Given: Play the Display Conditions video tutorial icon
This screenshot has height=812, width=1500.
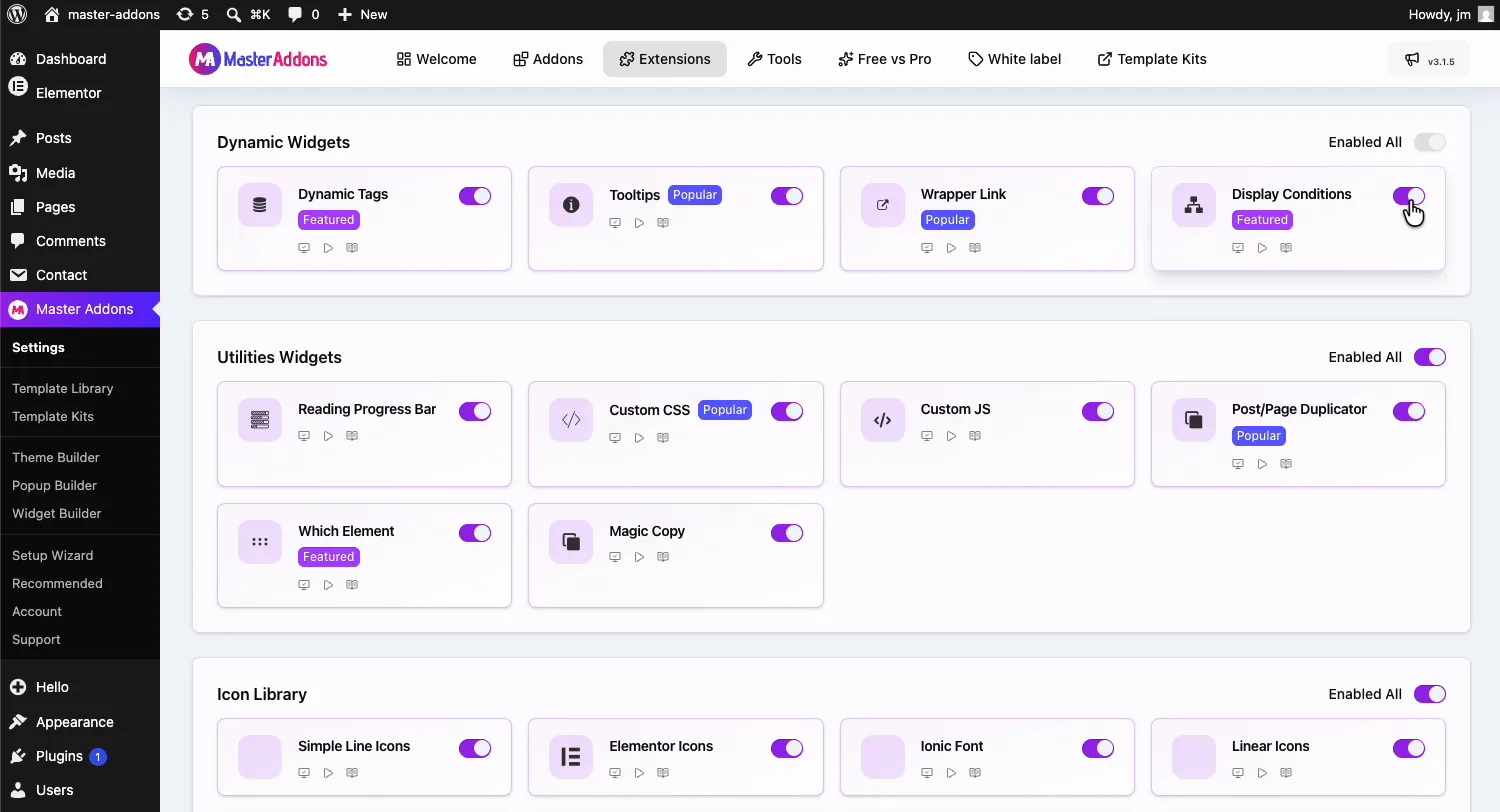Looking at the screenshot, I should 1262,248.
